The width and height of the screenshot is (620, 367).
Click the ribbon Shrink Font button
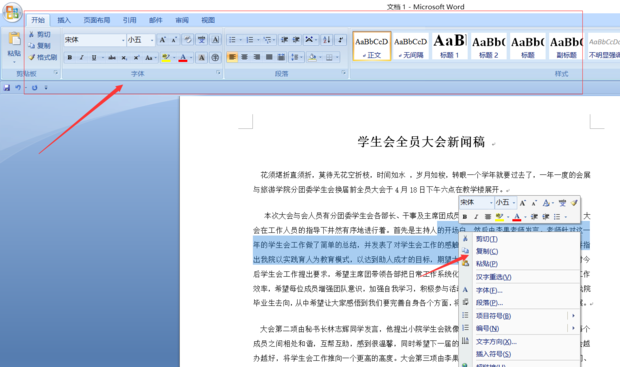click(x=174, y=40)
